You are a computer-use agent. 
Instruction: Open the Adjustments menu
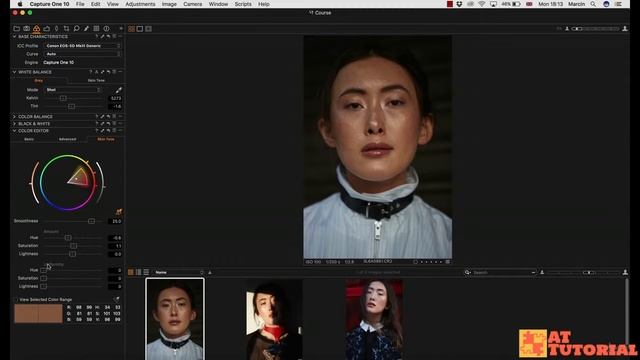[x=140, y=4]
